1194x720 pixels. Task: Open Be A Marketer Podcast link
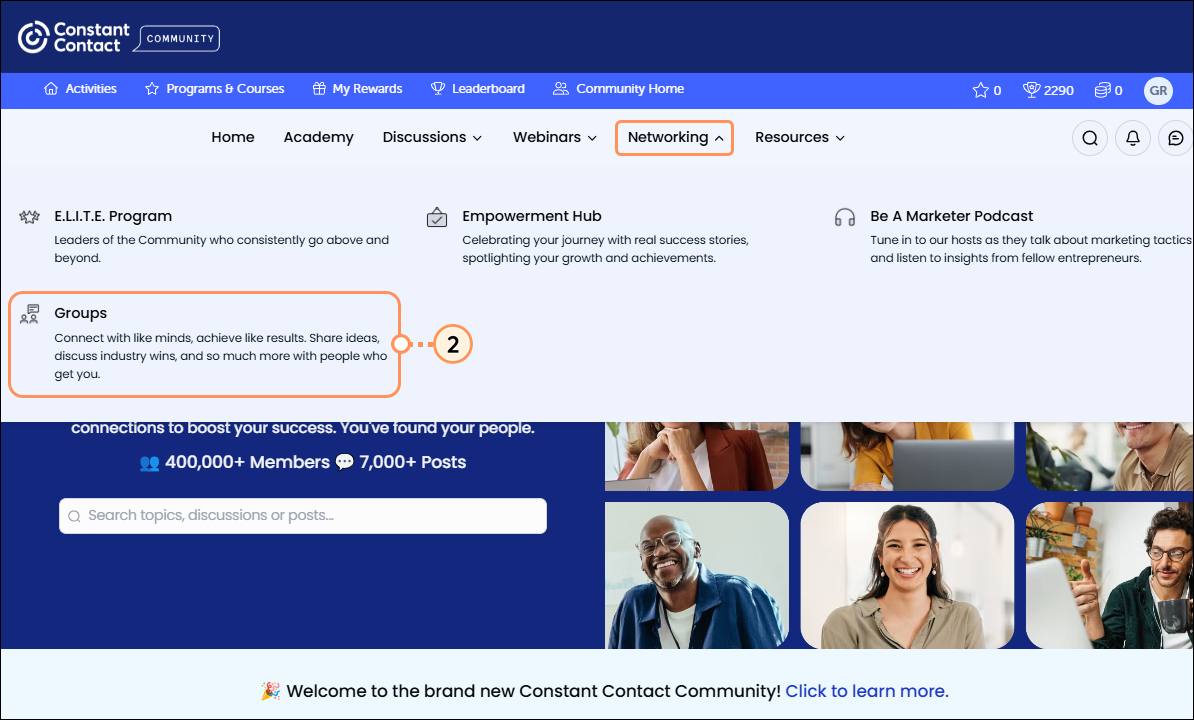click(x=951, y=216)
